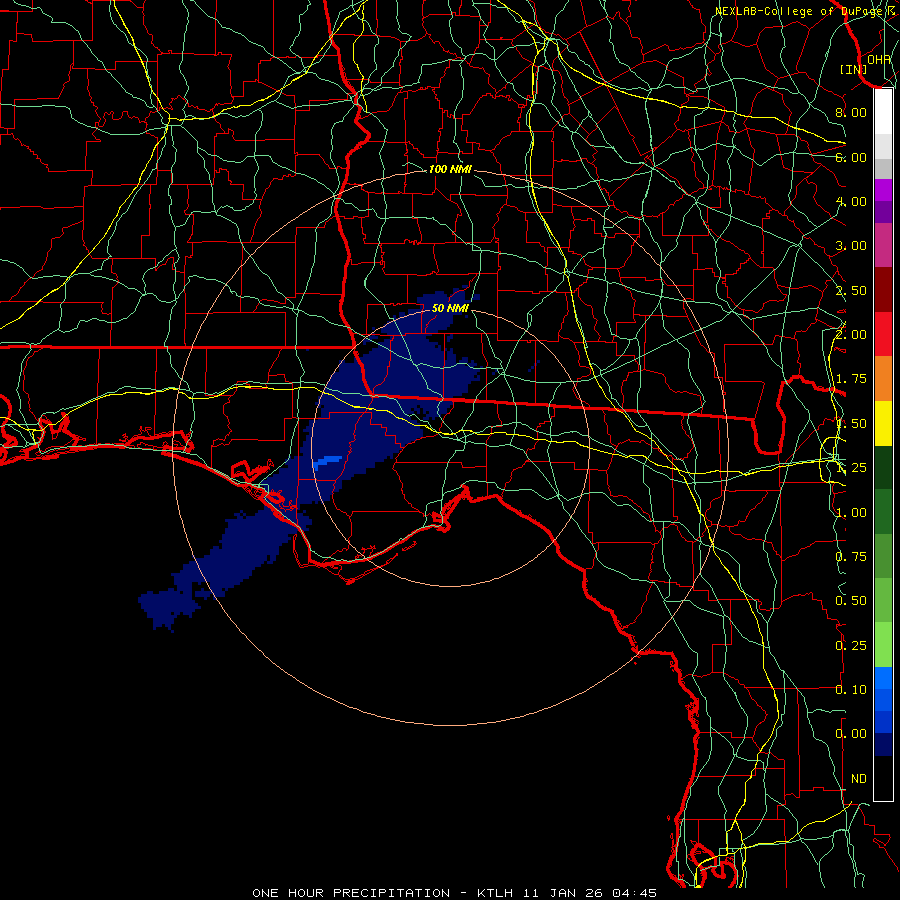Select the pink legend color swatch
The width and height of the screenshot is (900, 900).
pyautogui.click(x=883, y=245)
